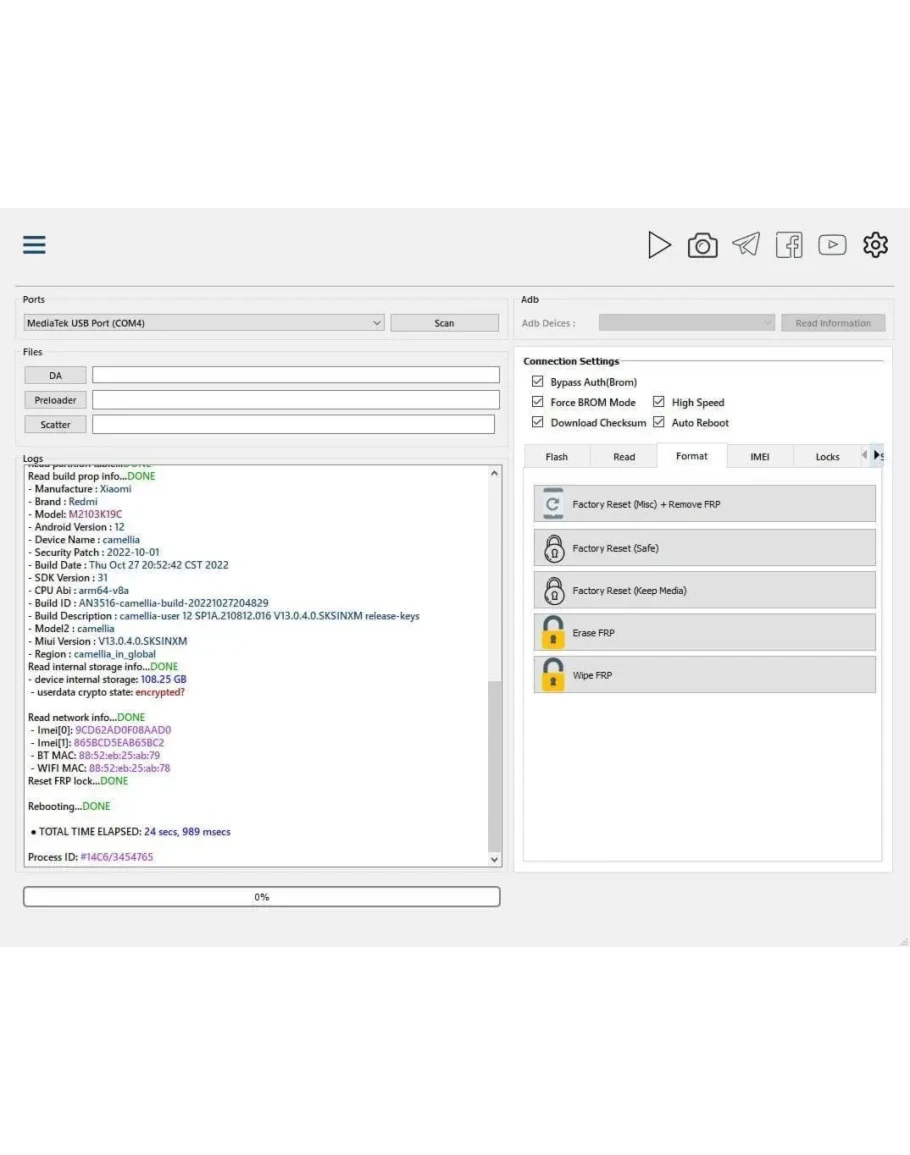Screen dimensions: 910x1155
Task: Open the Telegram link icon
Action: (745, 245)
